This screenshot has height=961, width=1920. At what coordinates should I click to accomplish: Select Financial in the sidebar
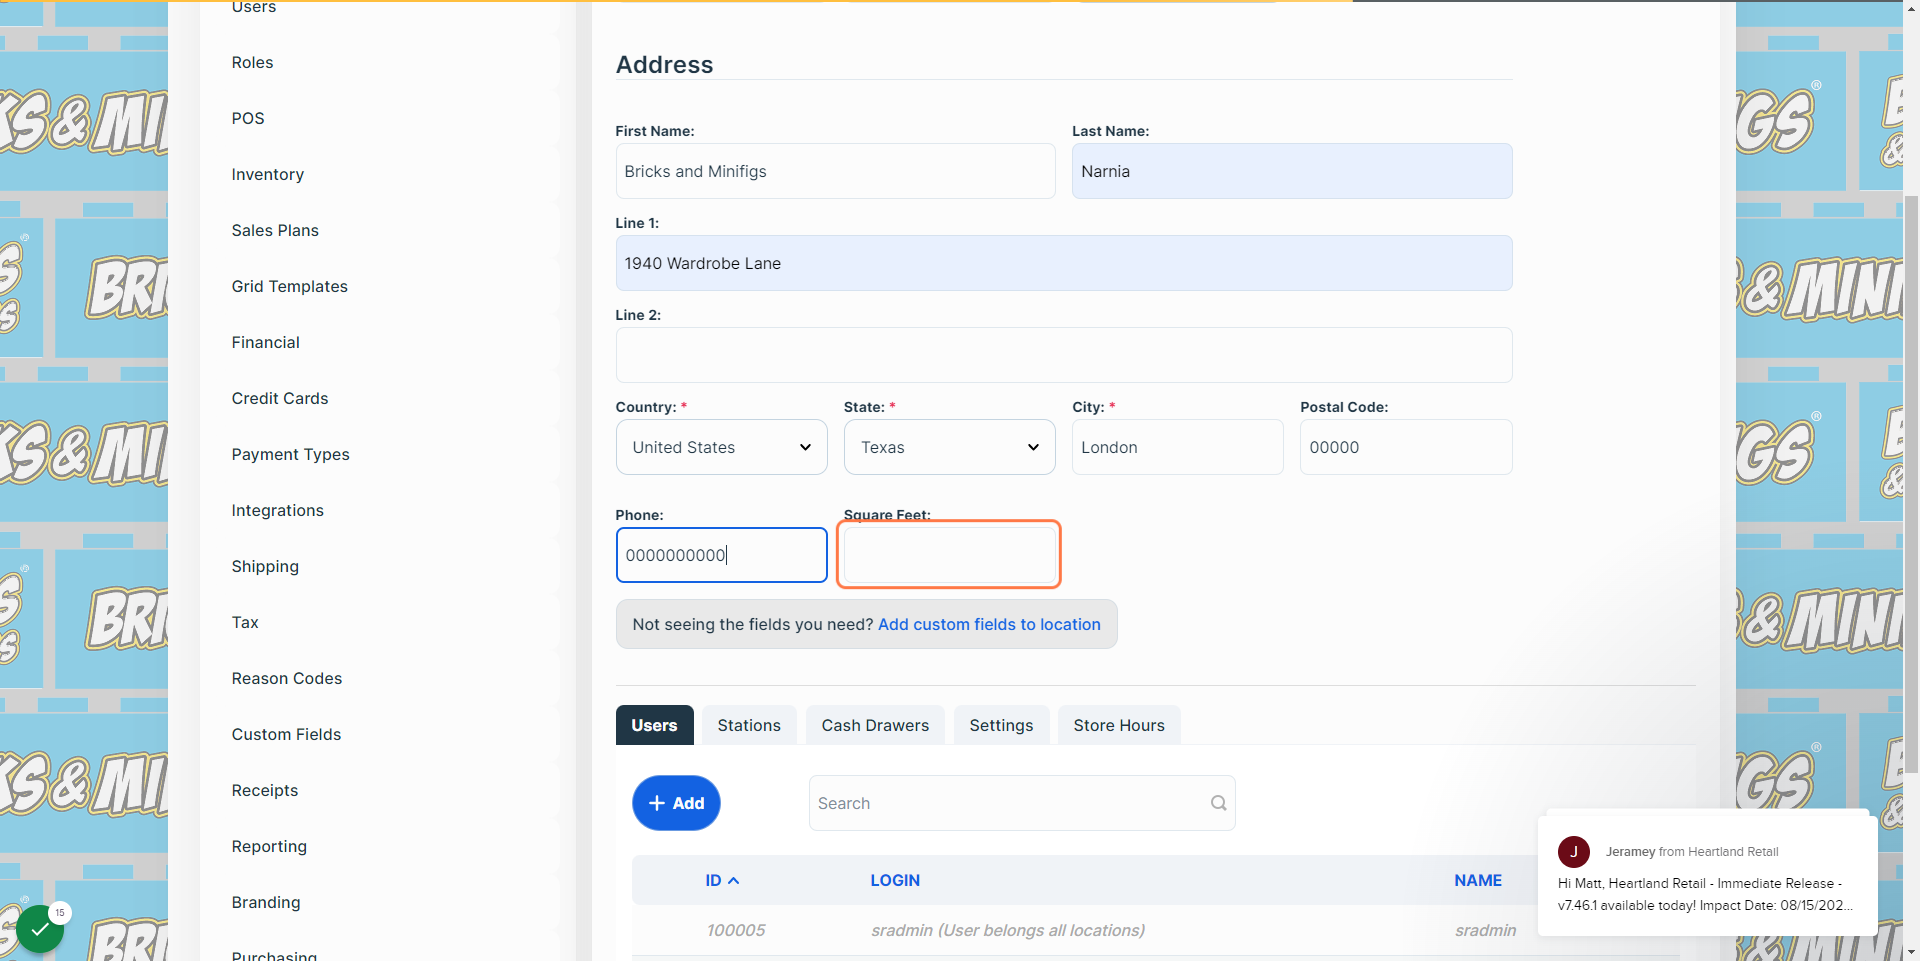[265, 342]
